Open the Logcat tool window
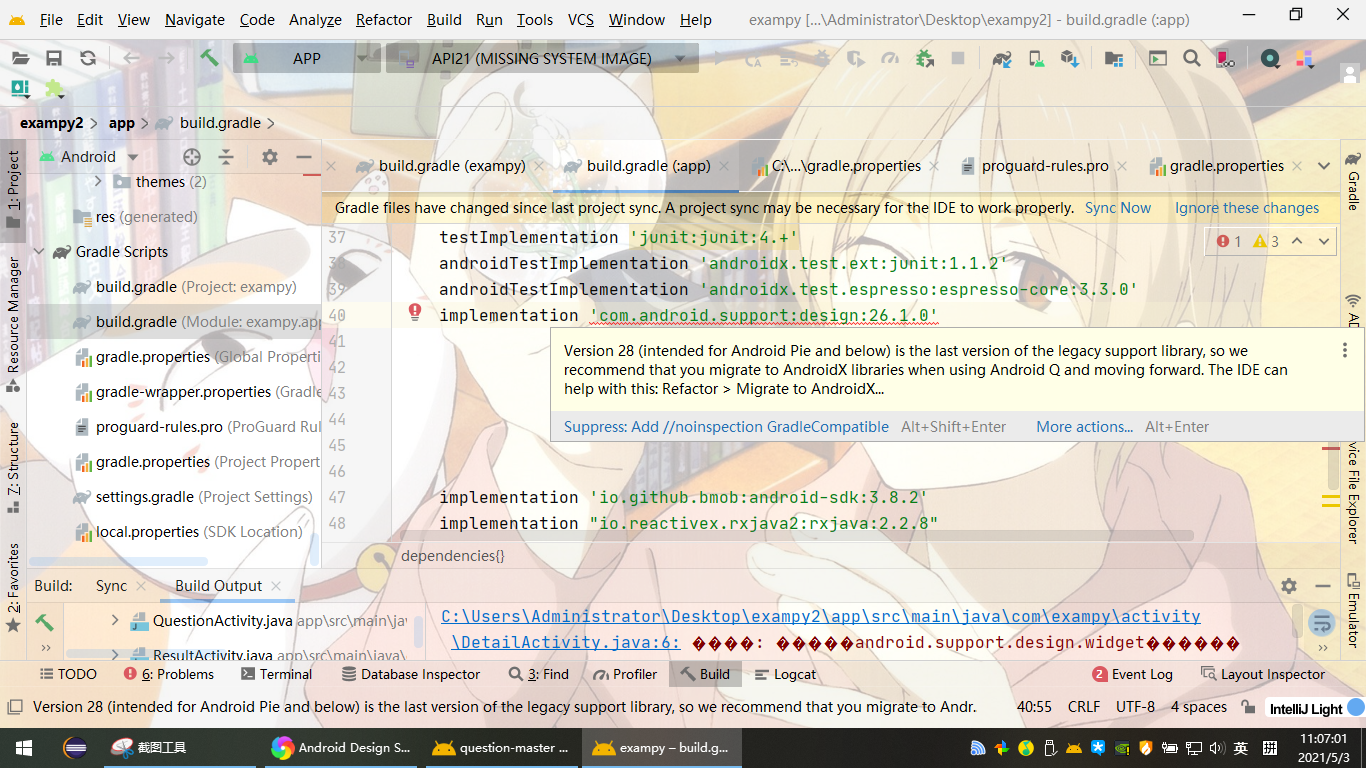This screenshot has width=1366, height=768. point(785,674)
